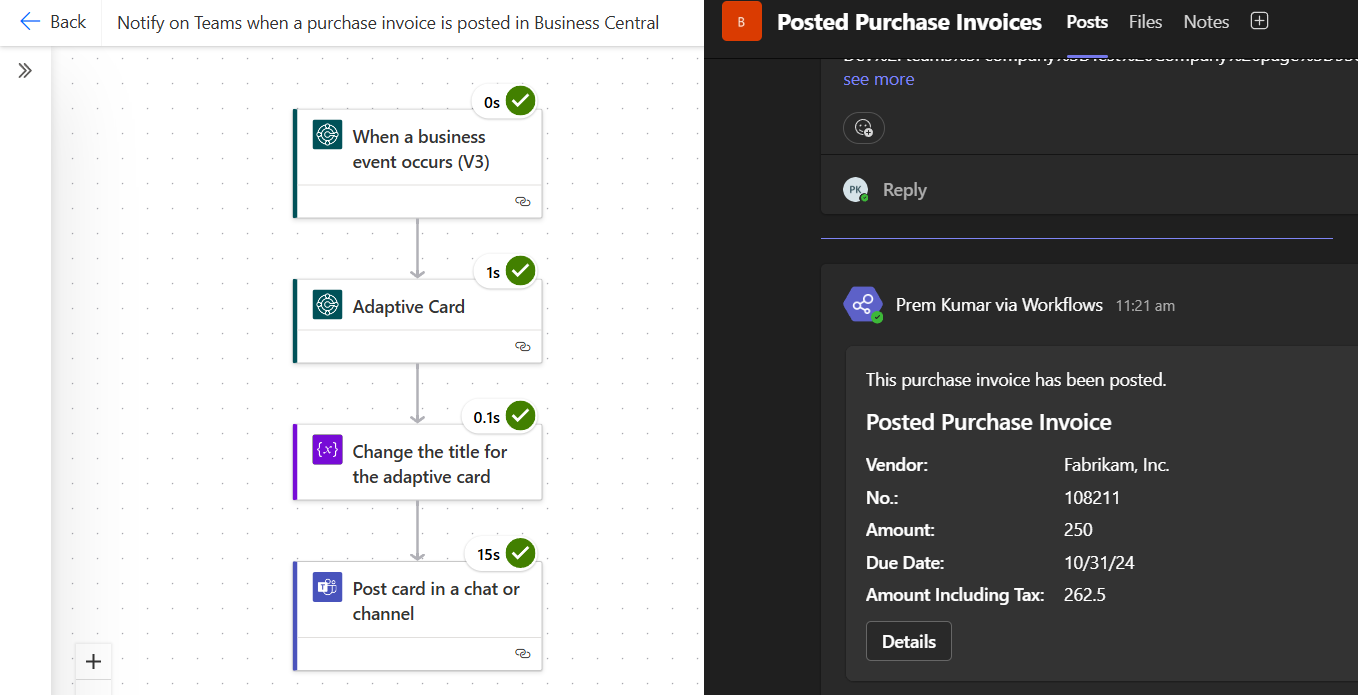Open the 'Post card in a chat or channel' step
This screenshot has height=695, width=1358.
418,615
